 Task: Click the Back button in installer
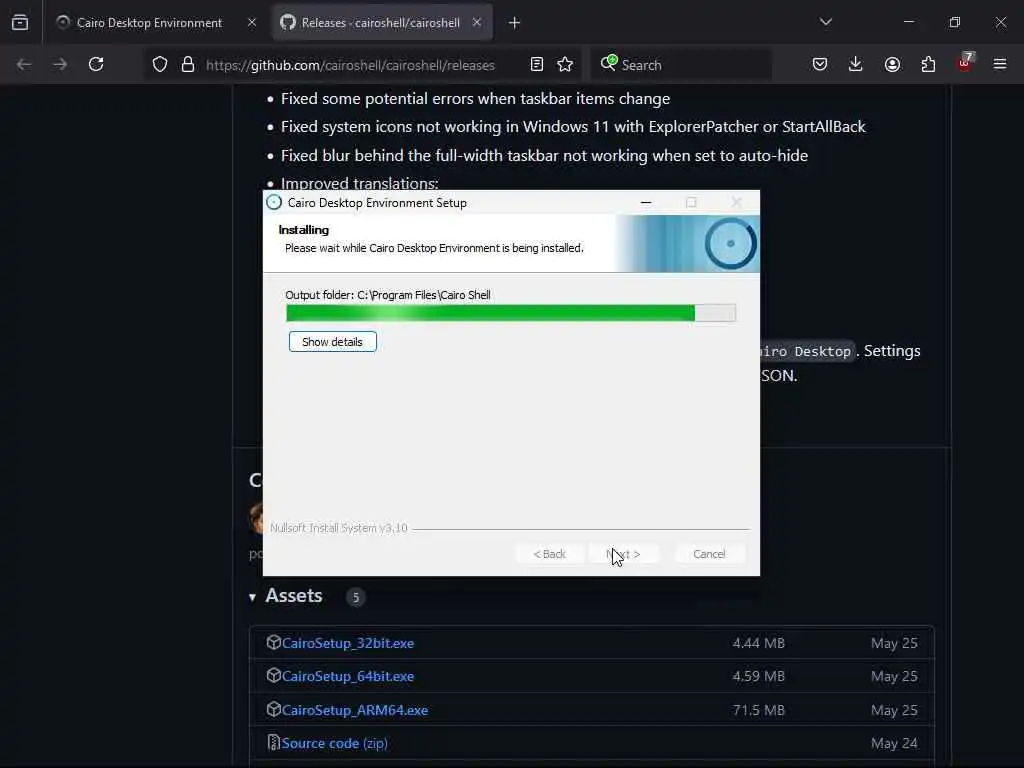[x=549, y=554]
